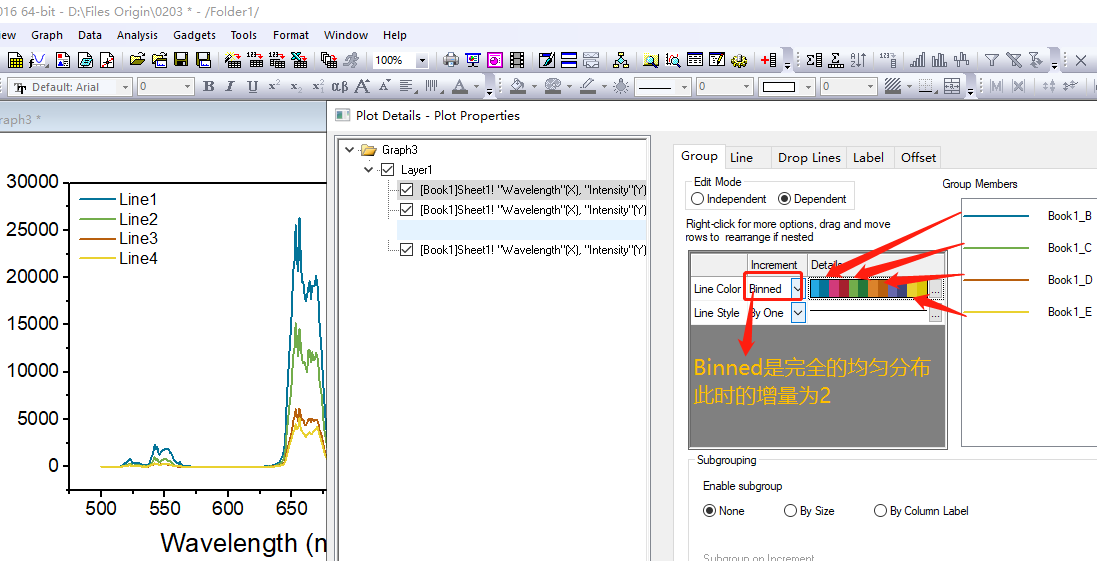Click the Line Color palette swatch strip
The width and height of the screenshot is (1097, 561).
point(868,288)
